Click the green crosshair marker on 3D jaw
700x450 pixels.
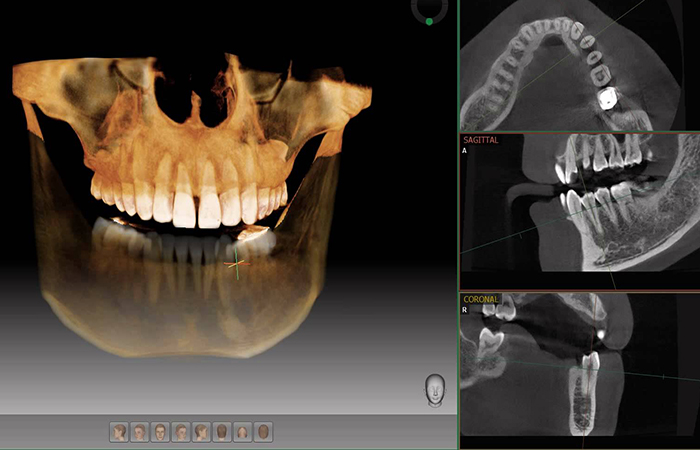tap(236, 264)
